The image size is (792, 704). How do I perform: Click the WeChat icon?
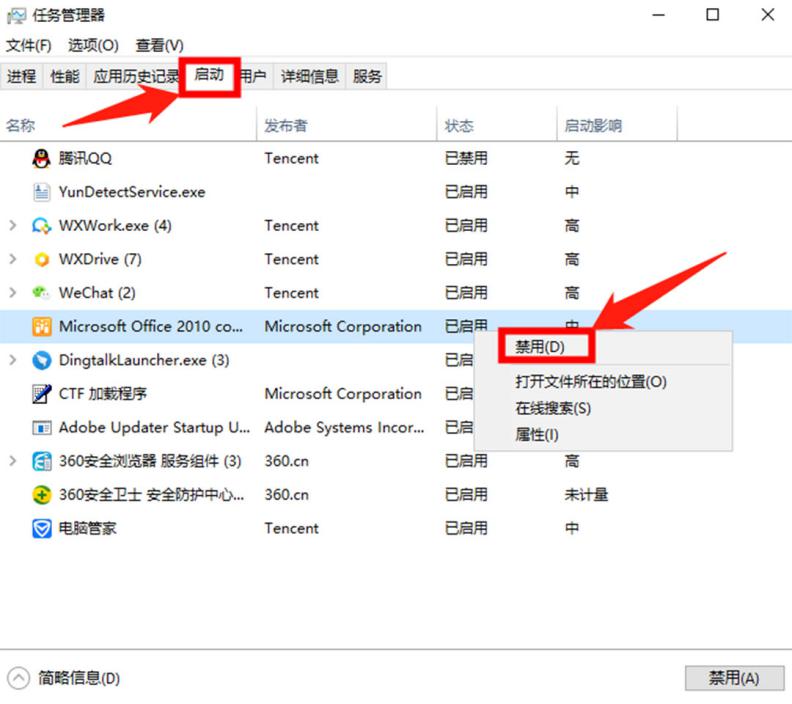41,292
